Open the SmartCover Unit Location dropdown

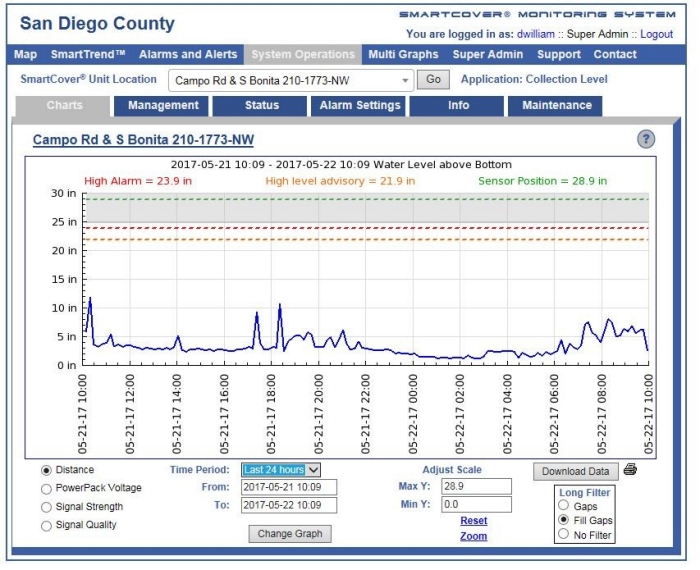tap(290, 80)
